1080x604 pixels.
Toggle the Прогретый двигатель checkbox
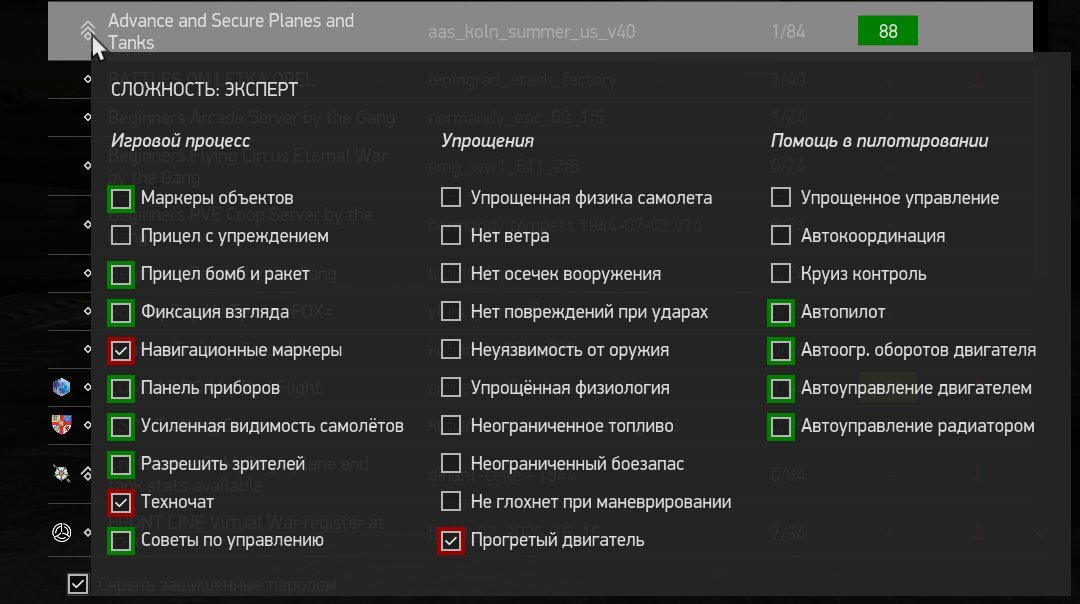[451, 540]
